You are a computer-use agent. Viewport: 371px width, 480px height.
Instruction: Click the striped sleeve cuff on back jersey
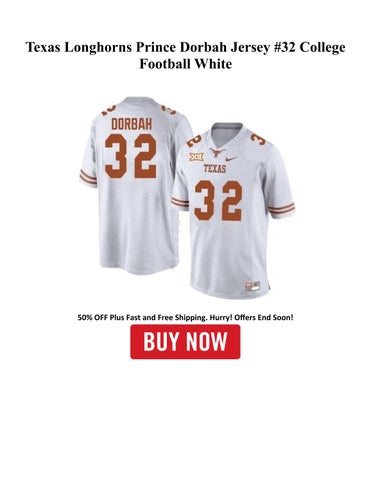click(88, 177)
